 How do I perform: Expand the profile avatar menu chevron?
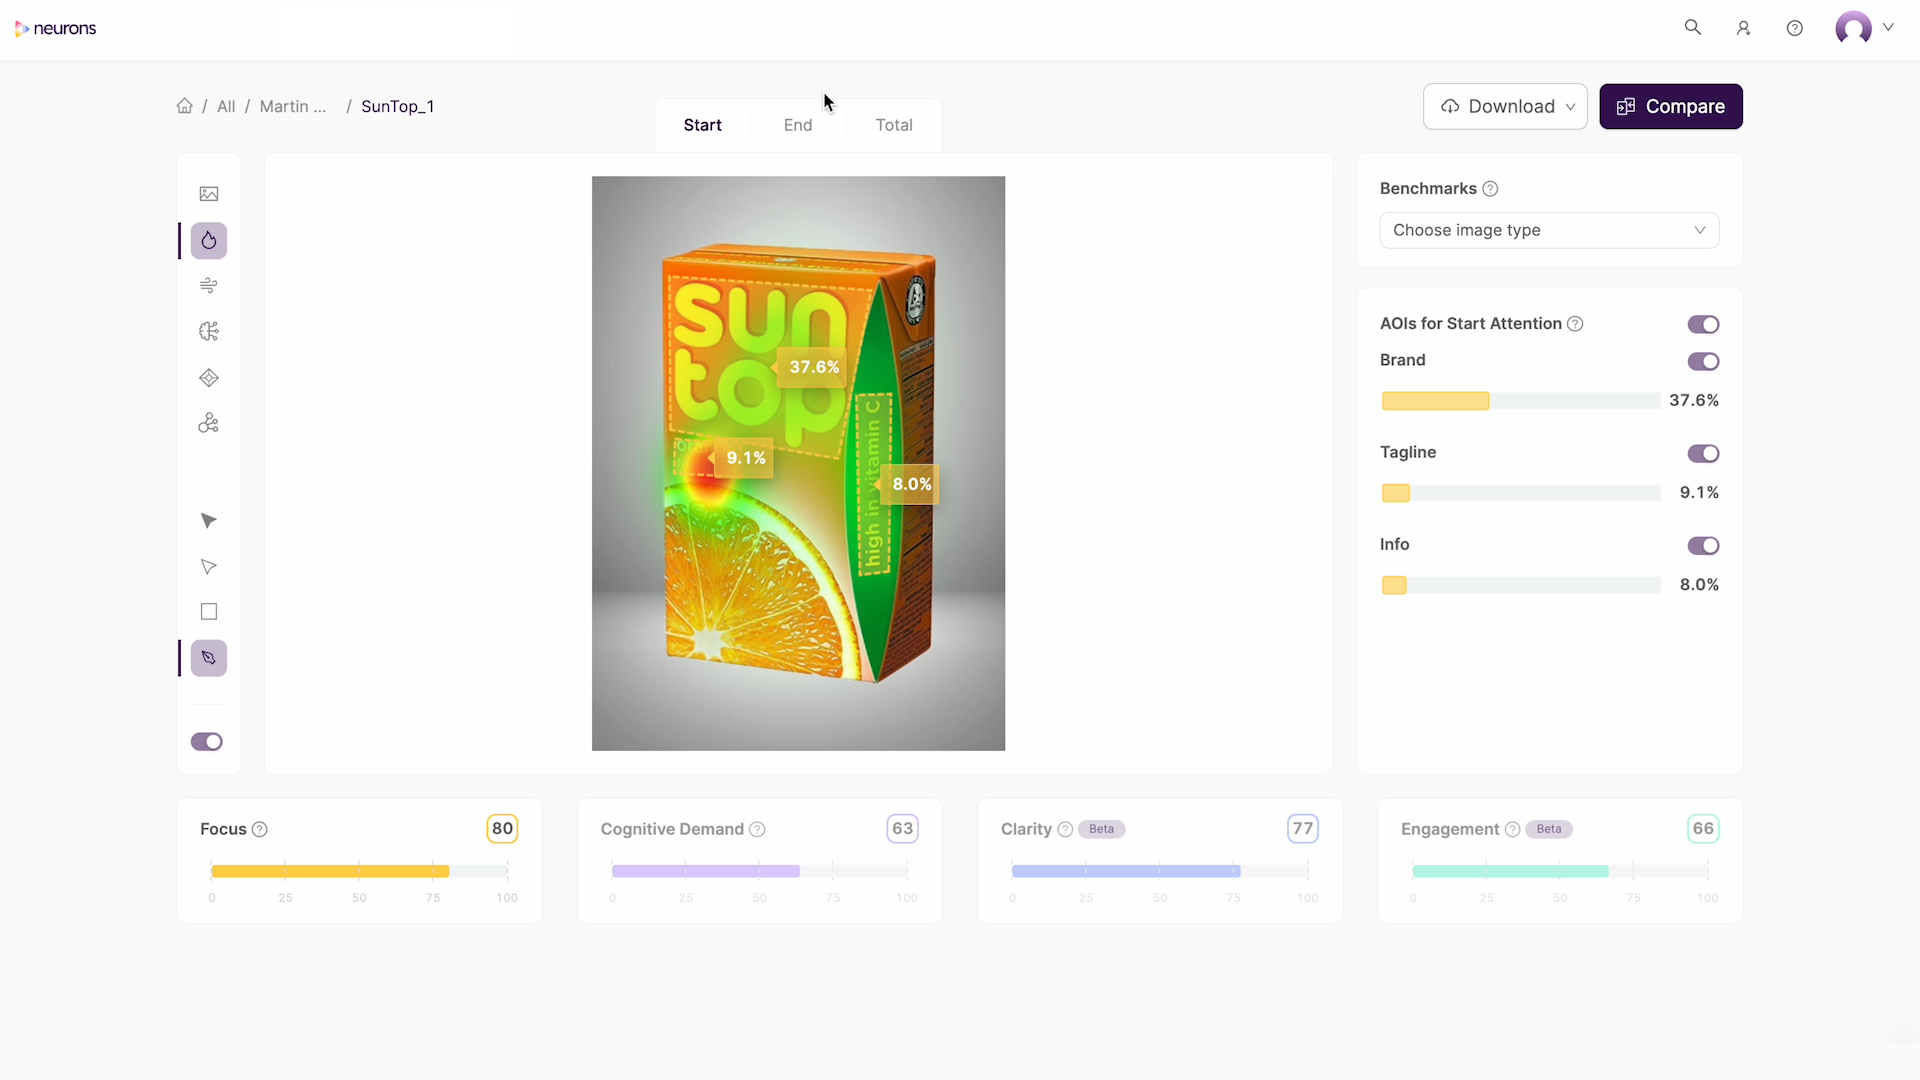click(x=1888, y=28)
